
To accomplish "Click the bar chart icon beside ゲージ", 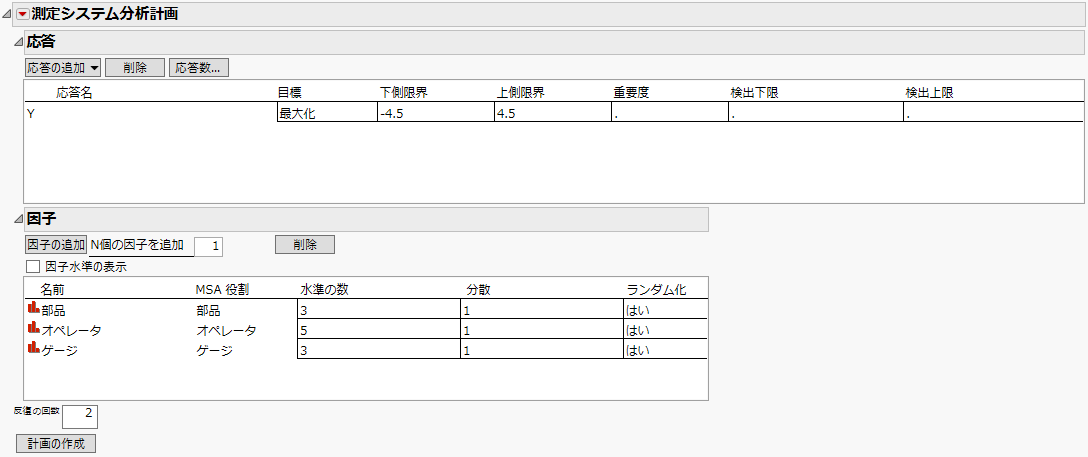I will [x=33, y=350].
